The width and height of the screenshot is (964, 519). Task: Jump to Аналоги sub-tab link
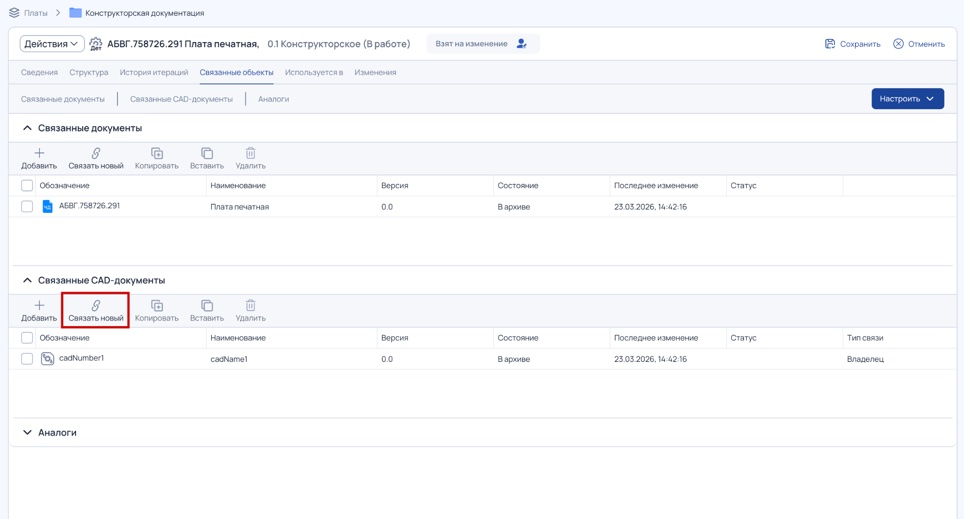274,99
